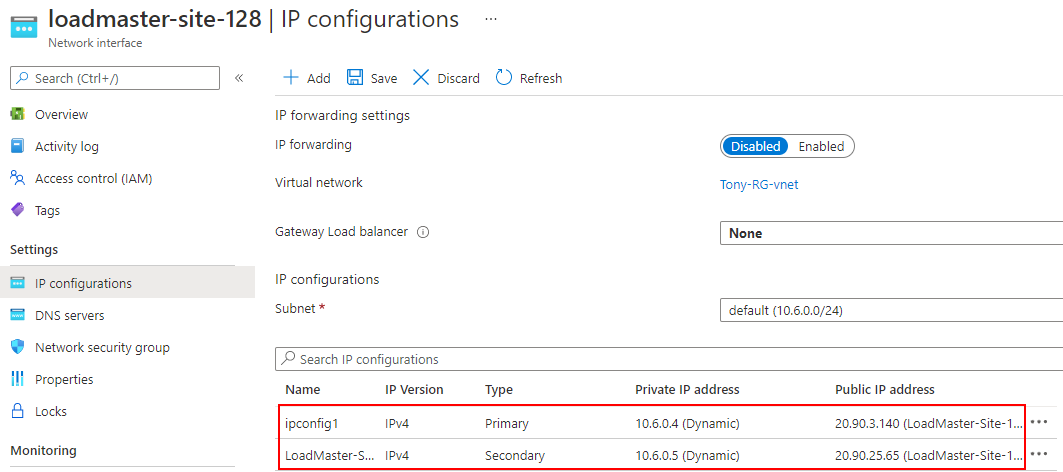This screenshot has width=1063, height=472.
Task: Click the Access control people icon
Action: pyautogui.click(x=18, y=178)
